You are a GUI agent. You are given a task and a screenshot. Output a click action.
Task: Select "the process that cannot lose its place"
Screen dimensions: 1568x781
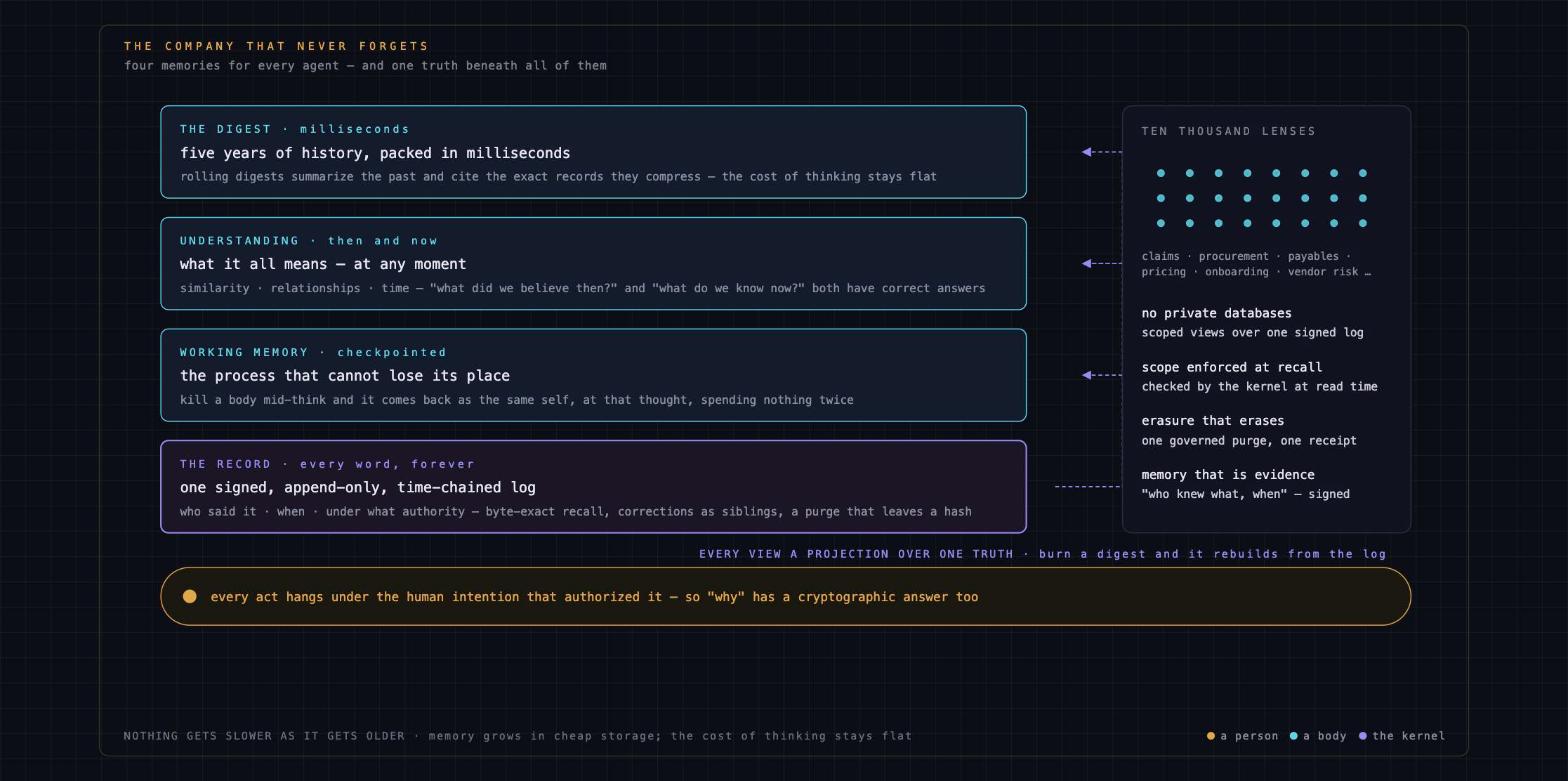click(345, 376)
